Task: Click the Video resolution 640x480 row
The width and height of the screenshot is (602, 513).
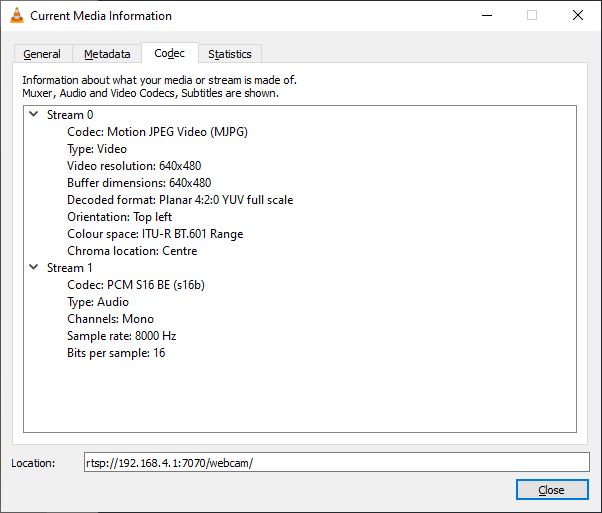Action: pyautogui.click(x=139, y=166)
